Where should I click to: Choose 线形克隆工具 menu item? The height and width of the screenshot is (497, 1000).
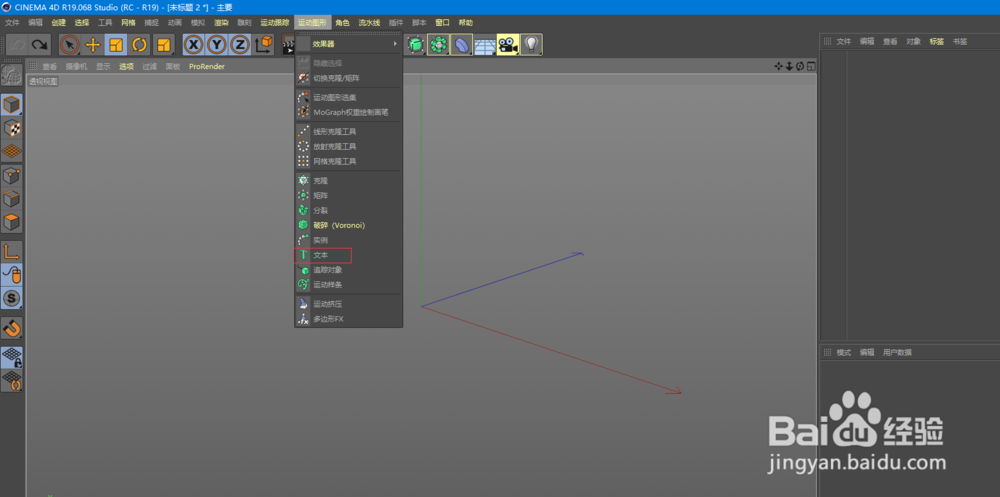349,131
